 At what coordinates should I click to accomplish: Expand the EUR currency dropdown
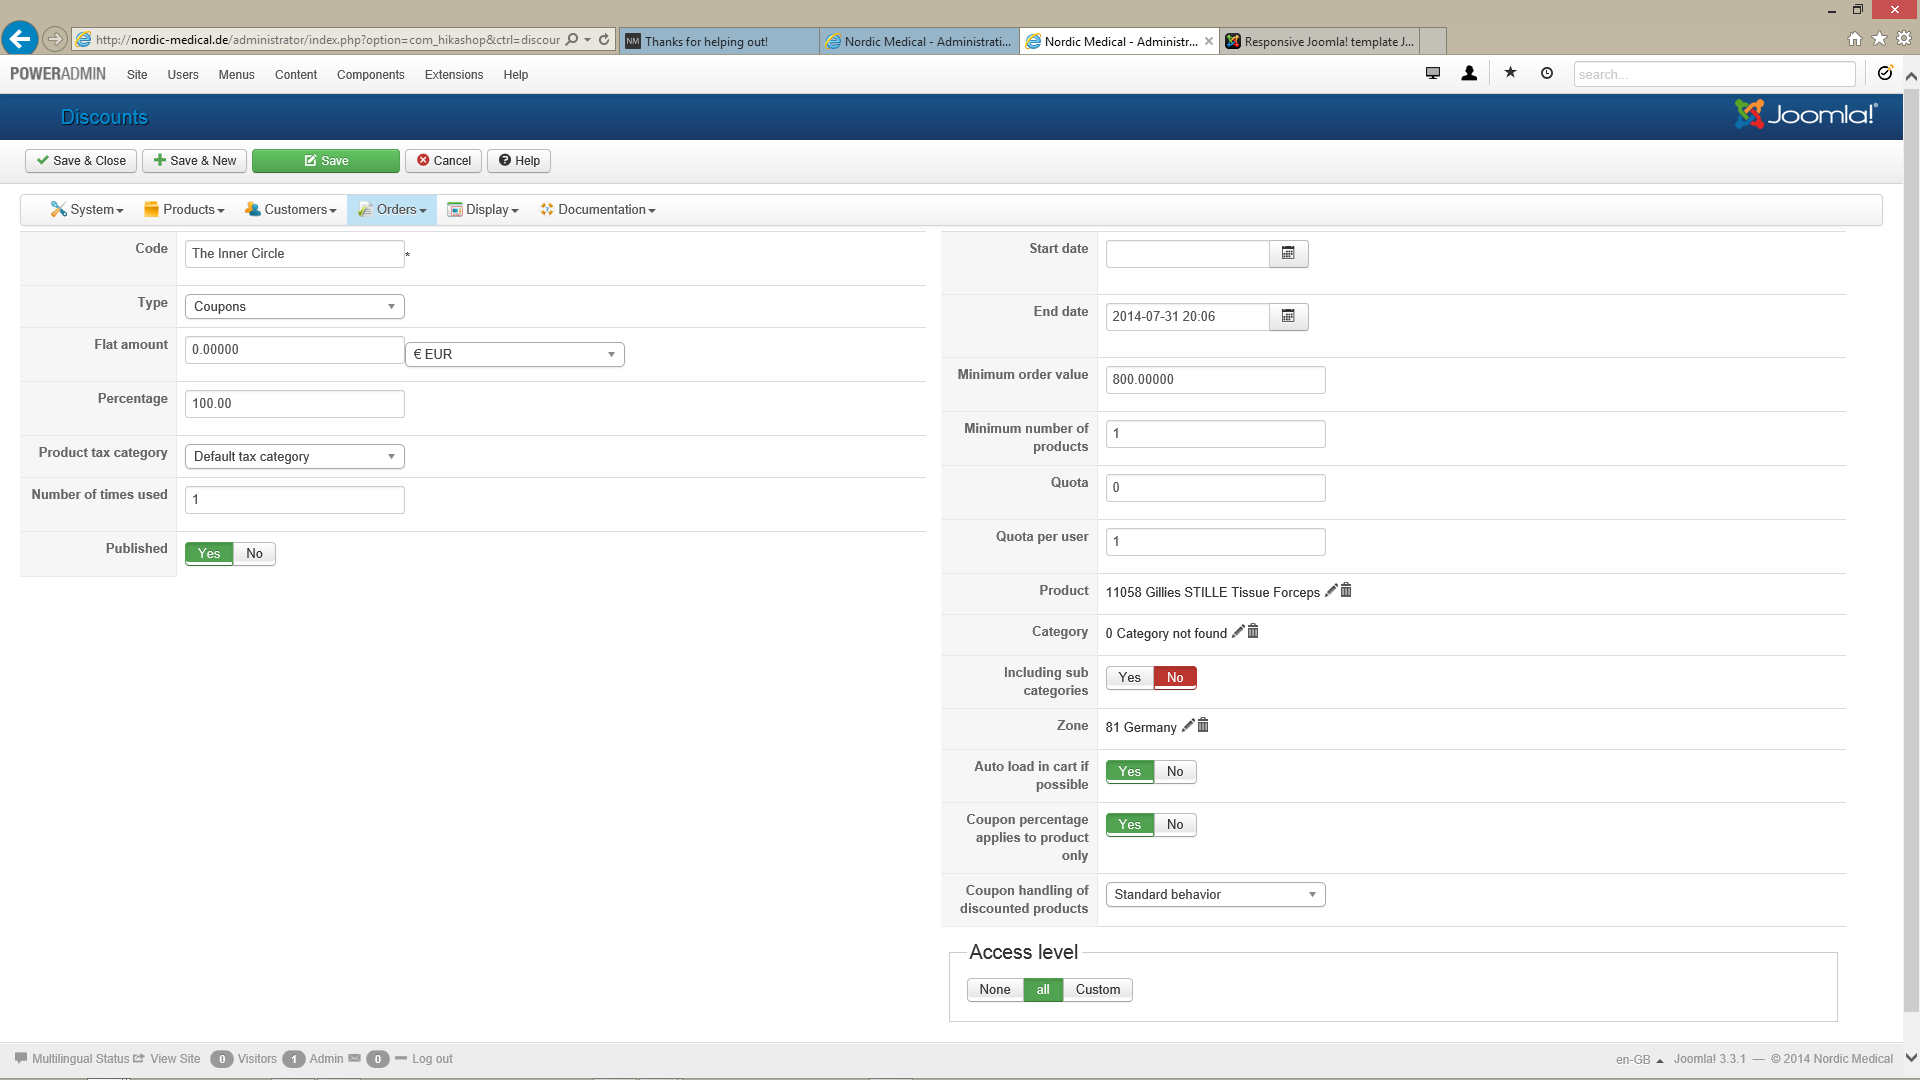pyautogui.click(x=514, y=354)
